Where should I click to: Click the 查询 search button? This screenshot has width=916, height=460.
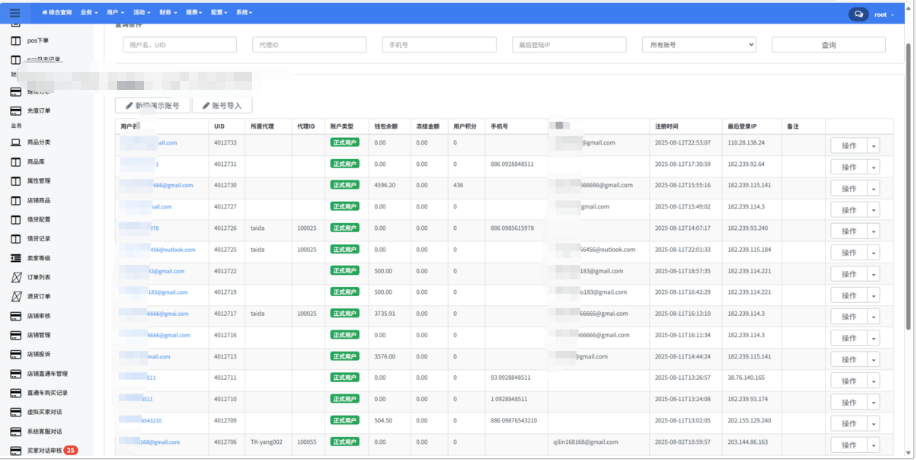pos(828,45)
